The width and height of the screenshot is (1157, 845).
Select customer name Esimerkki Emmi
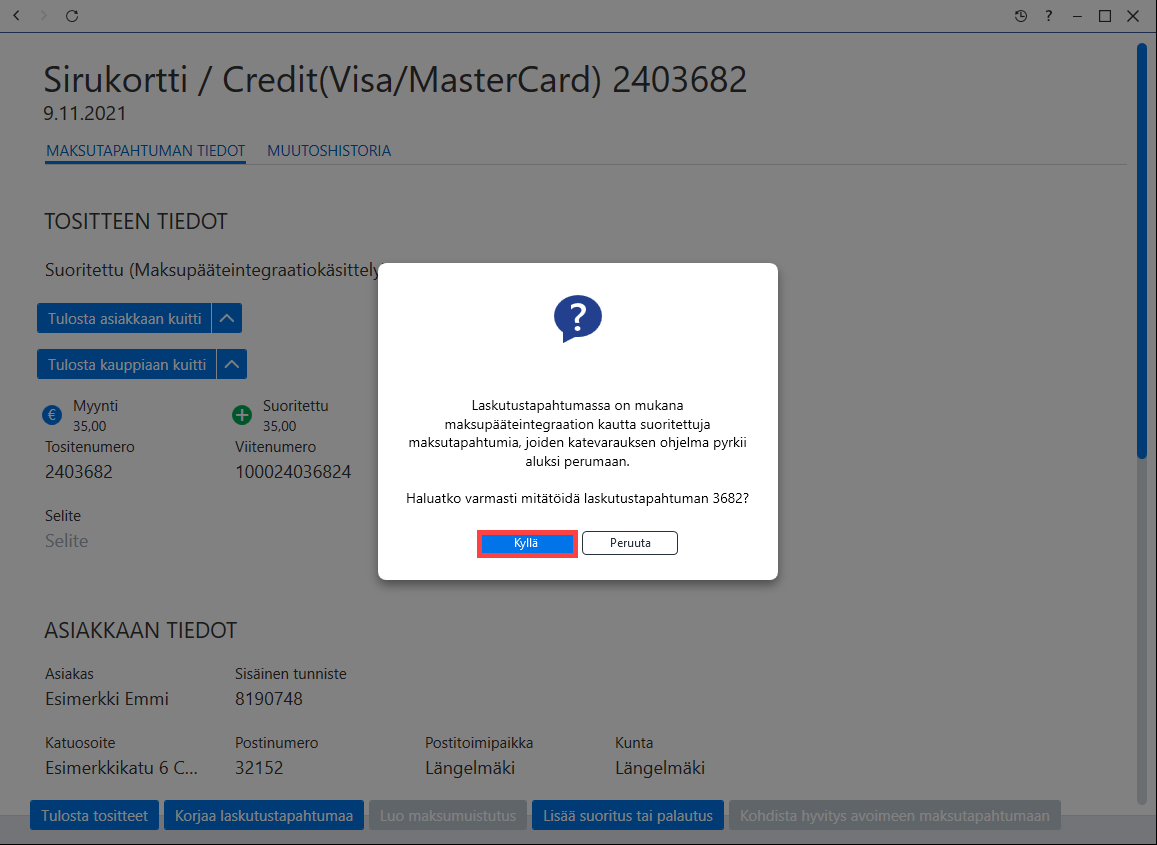(x=107, y=699)
